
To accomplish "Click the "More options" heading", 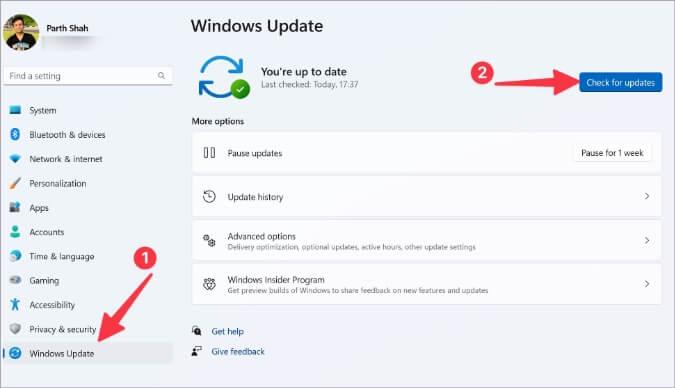I will click(x=218, y=121).
